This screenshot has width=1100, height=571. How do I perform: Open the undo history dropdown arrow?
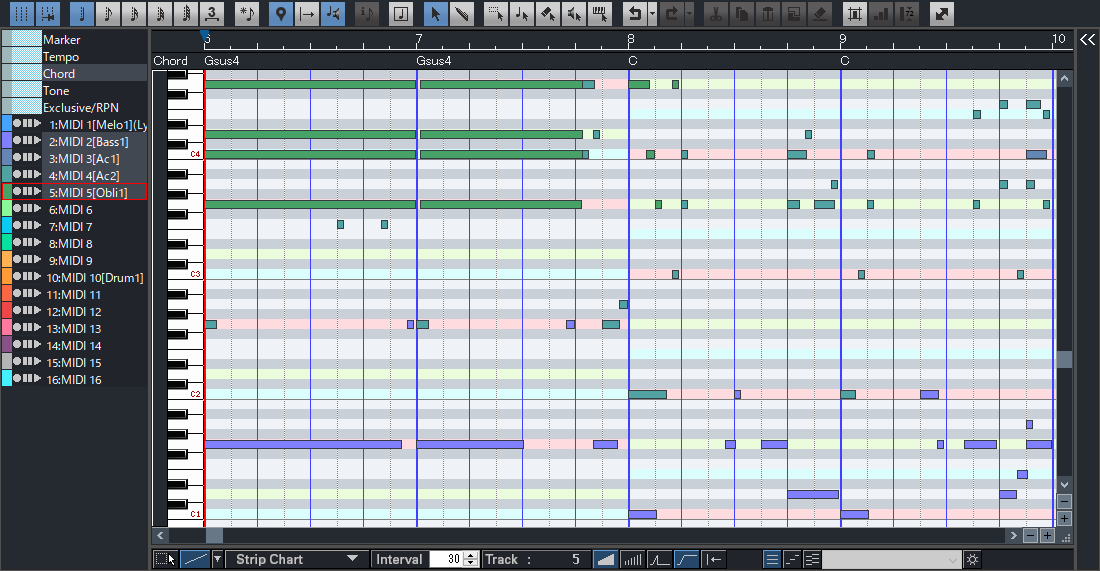tap(652, 13)
